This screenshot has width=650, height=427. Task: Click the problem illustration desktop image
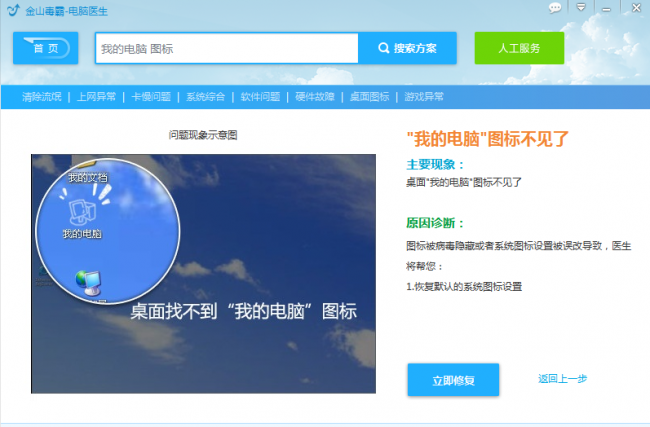pyautogui.click(x=204, y=274)
